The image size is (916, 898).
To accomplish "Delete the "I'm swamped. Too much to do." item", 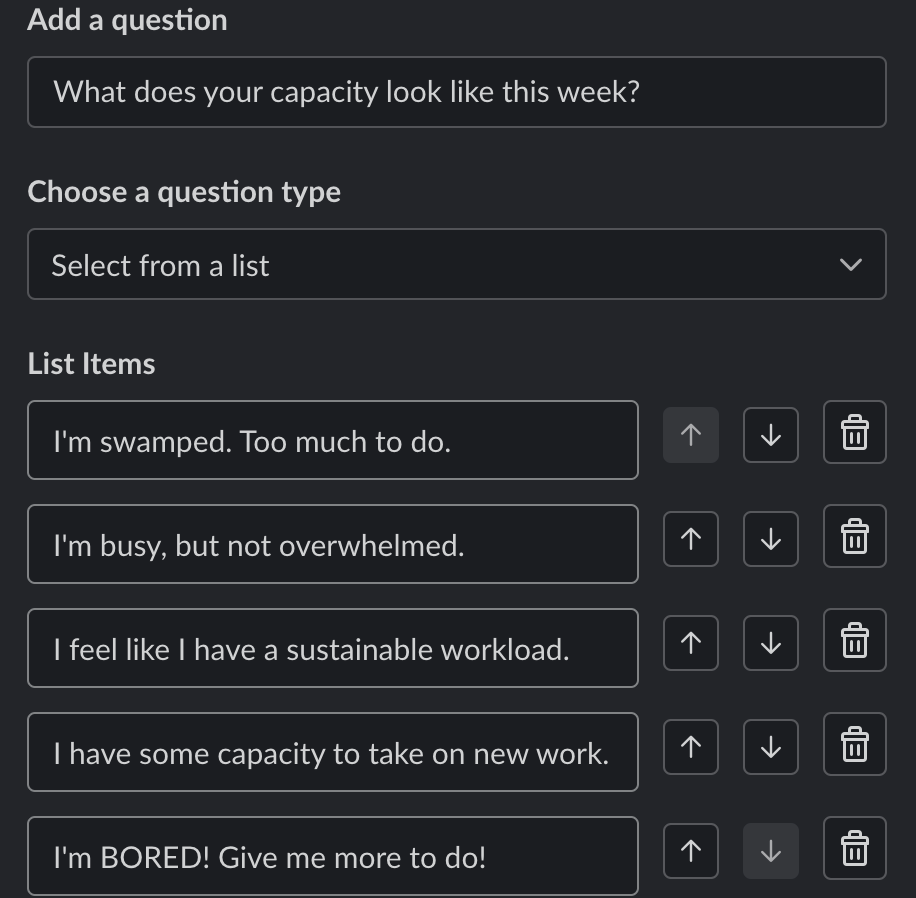I will (854, 433).
